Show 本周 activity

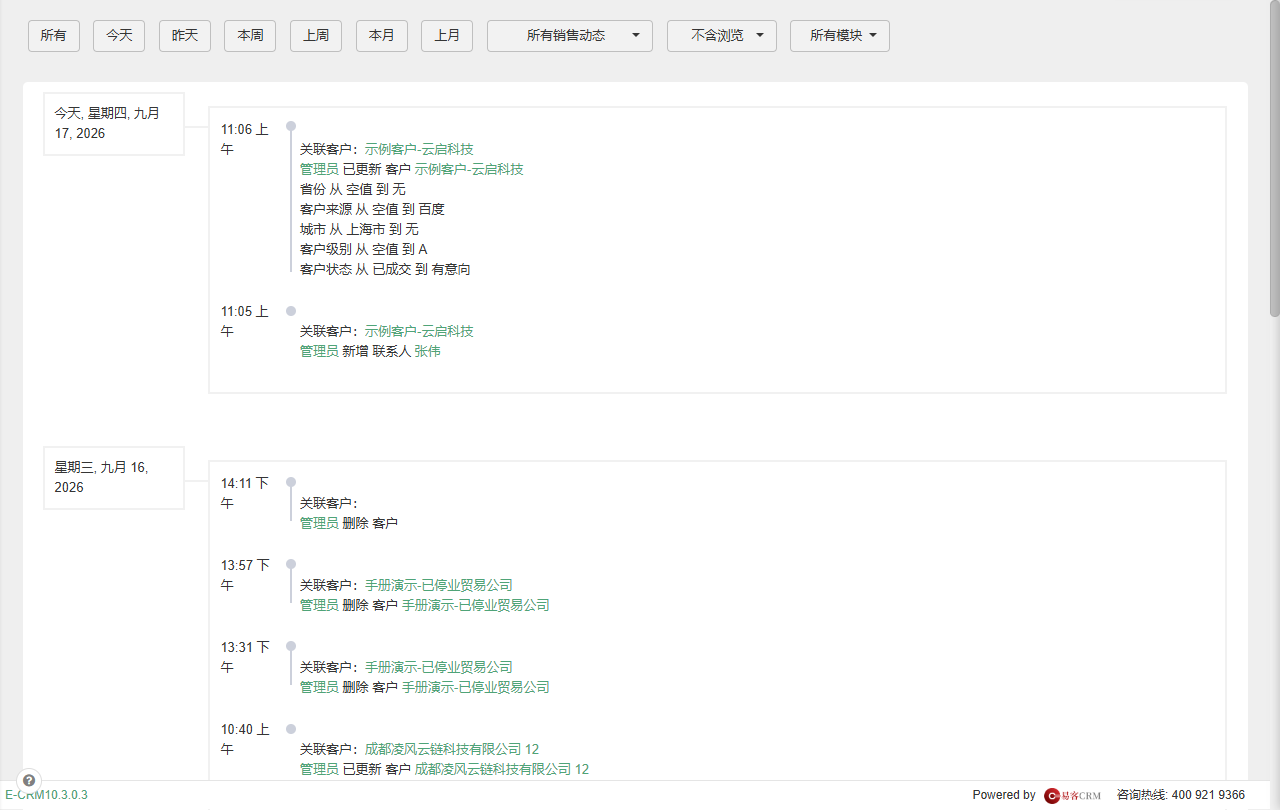[x=250, y=36]
